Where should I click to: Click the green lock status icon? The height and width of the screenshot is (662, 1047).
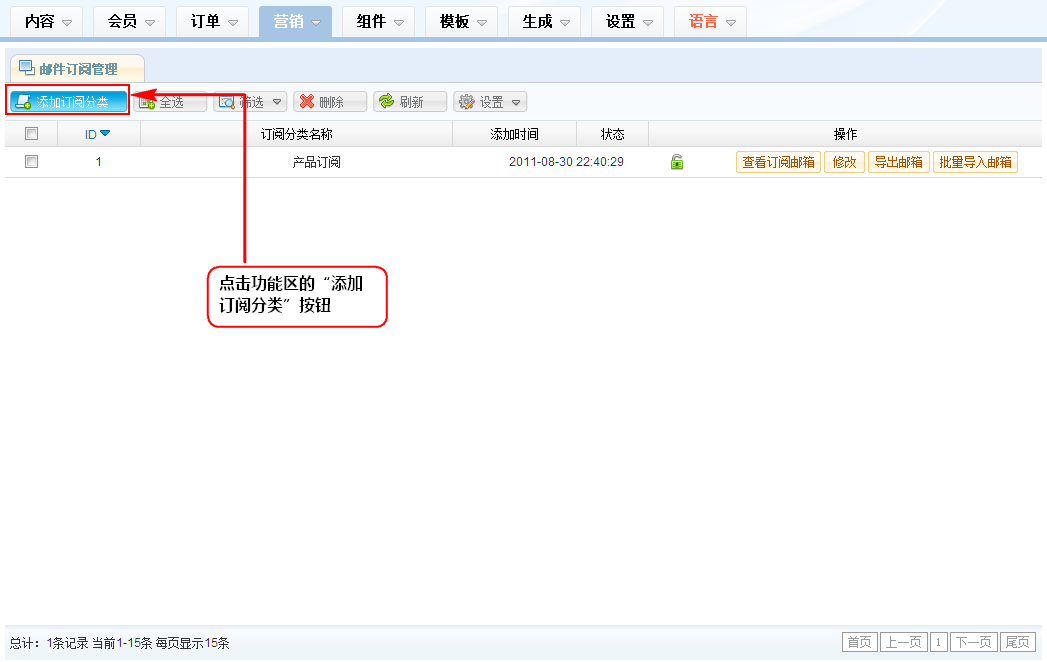(677, 162)
